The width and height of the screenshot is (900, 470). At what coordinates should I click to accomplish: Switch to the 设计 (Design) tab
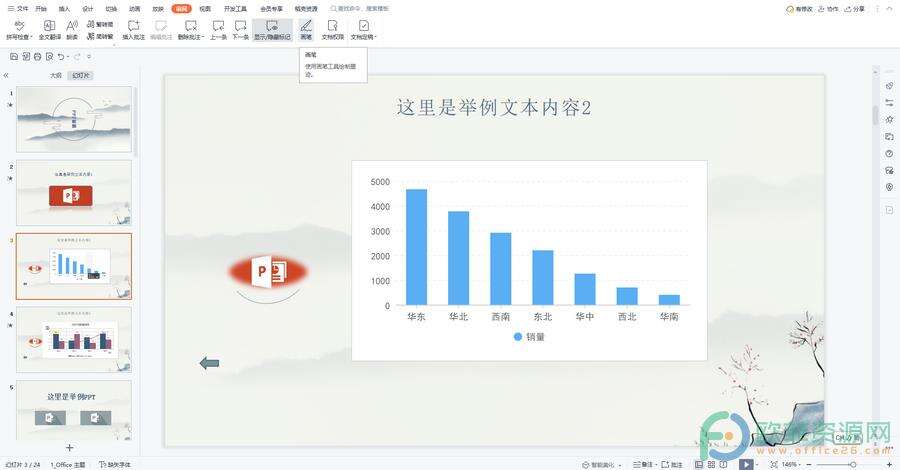(88, 9)
